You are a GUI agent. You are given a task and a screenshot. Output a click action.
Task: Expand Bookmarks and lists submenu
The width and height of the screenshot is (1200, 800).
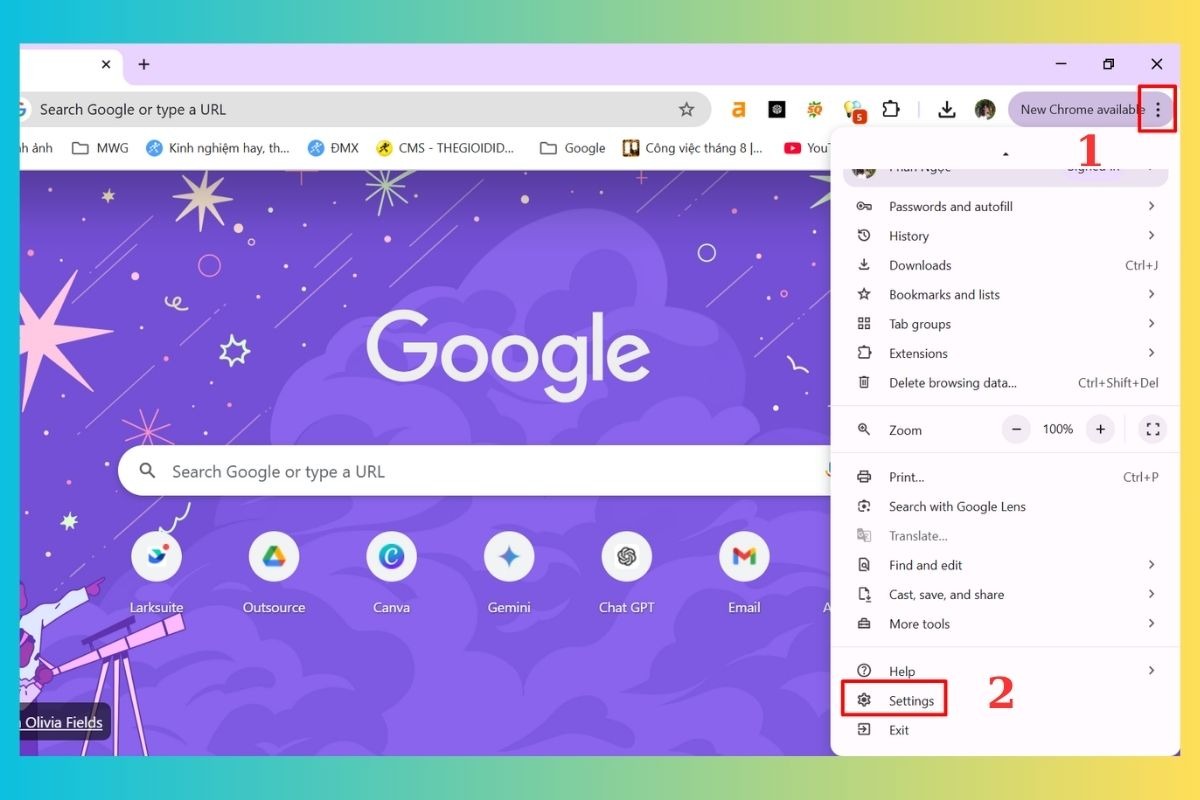1005,294
